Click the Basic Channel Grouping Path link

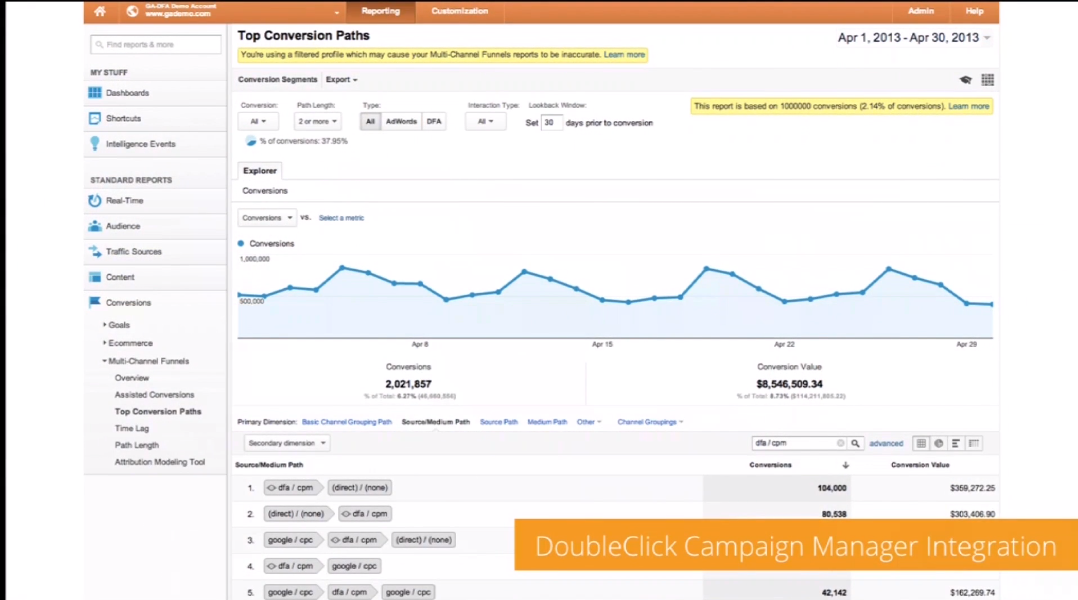point(347,422)
